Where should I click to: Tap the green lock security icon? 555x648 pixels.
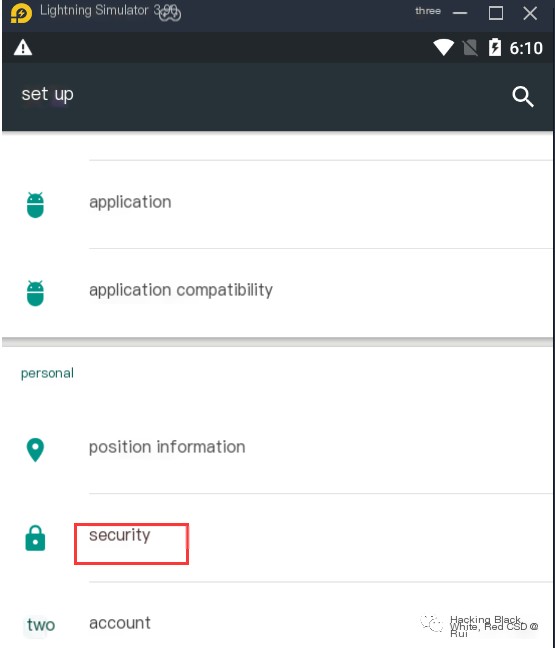click(35, 538)
